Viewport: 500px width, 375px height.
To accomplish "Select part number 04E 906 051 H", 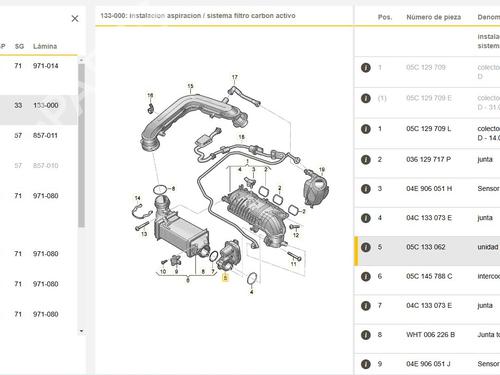I will point(429,189).
